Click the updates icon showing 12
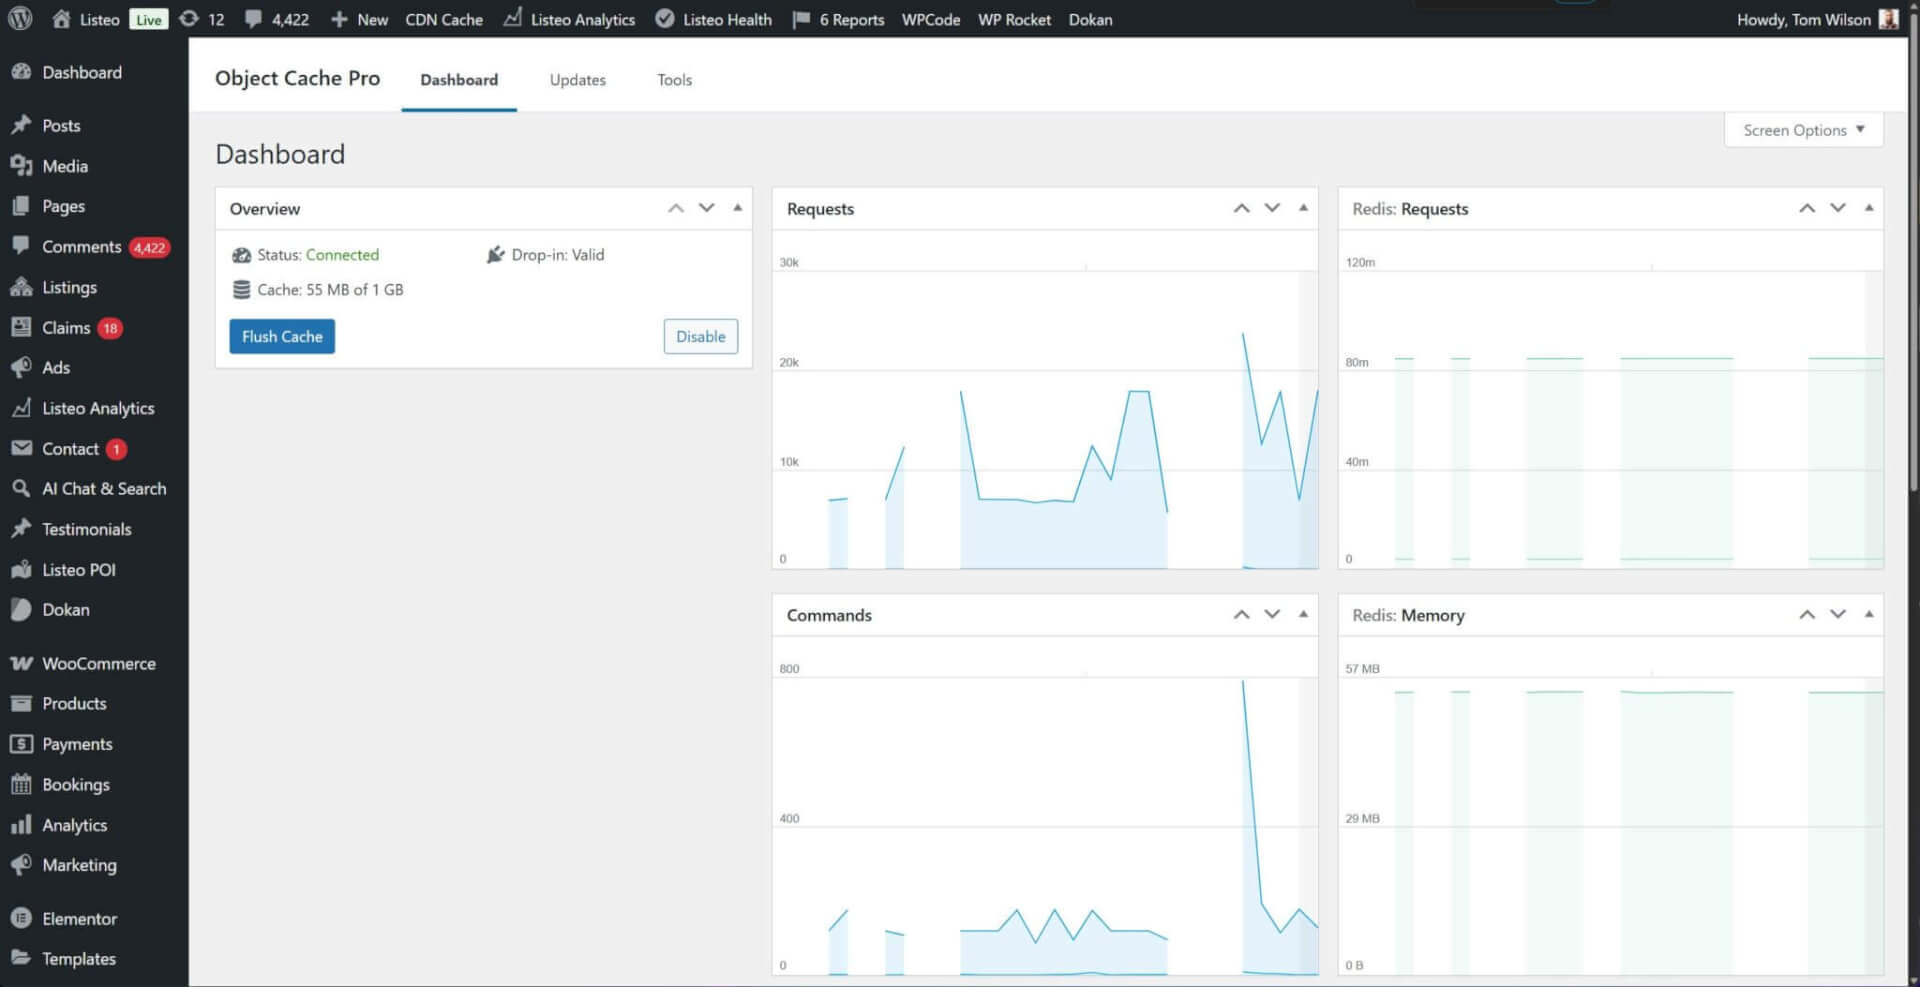 pos(189,19)
